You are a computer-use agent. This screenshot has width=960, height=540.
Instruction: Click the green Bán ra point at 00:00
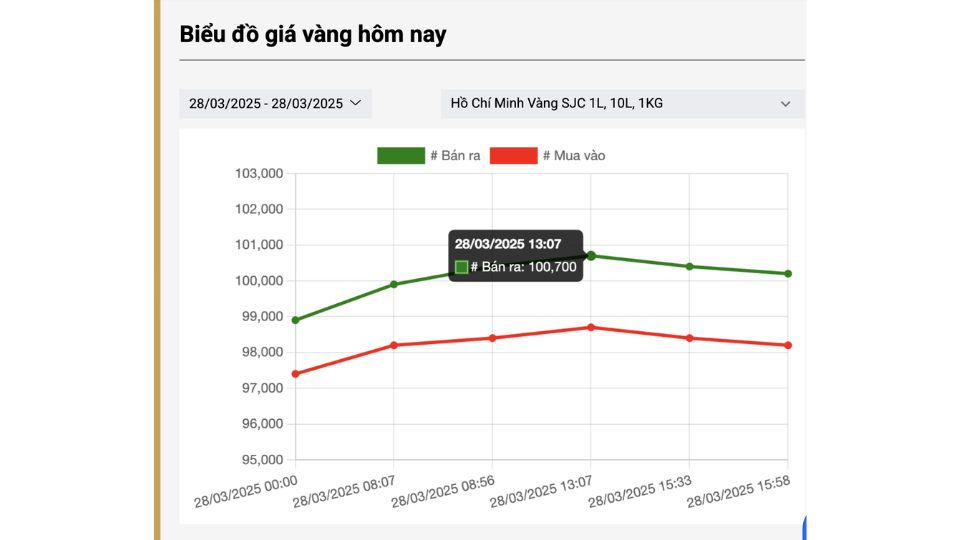(296, 320)
